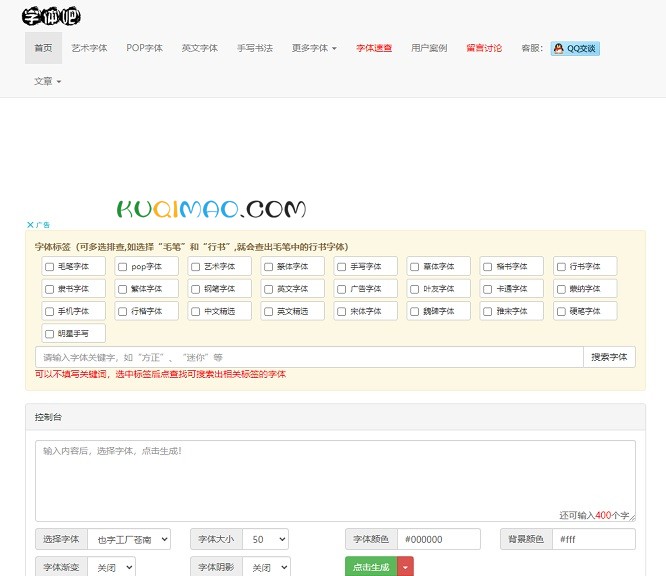Open 手写书法 in the navigation bar
This screenshot has width=666, height=576.
[255, 48]
